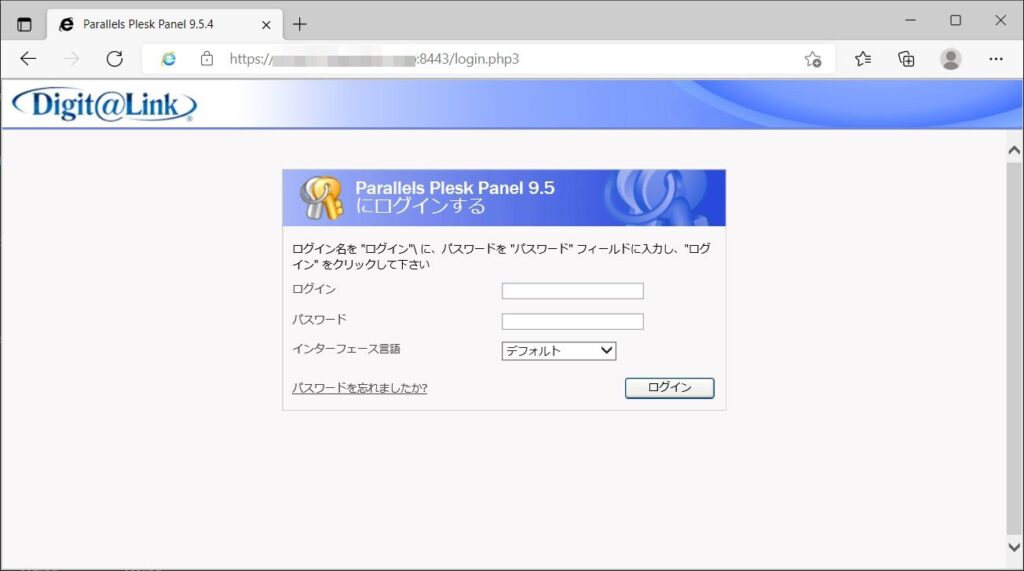The height and width of the screenshot is (571, 1024).
Task: Add page to favorites star icon
Action: [812, 59]
